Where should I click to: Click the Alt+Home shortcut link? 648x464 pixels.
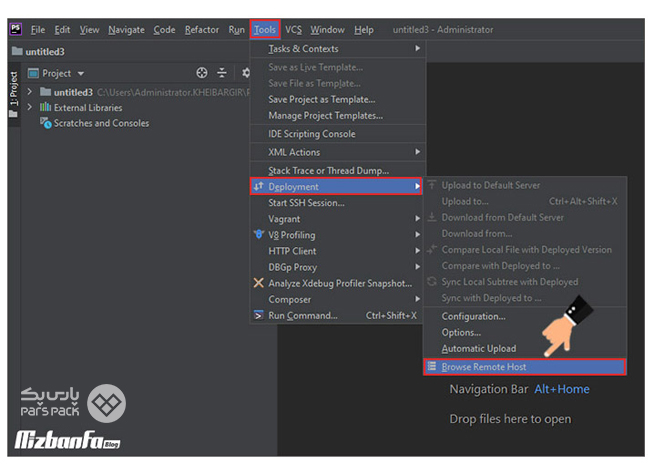[562, 389]
